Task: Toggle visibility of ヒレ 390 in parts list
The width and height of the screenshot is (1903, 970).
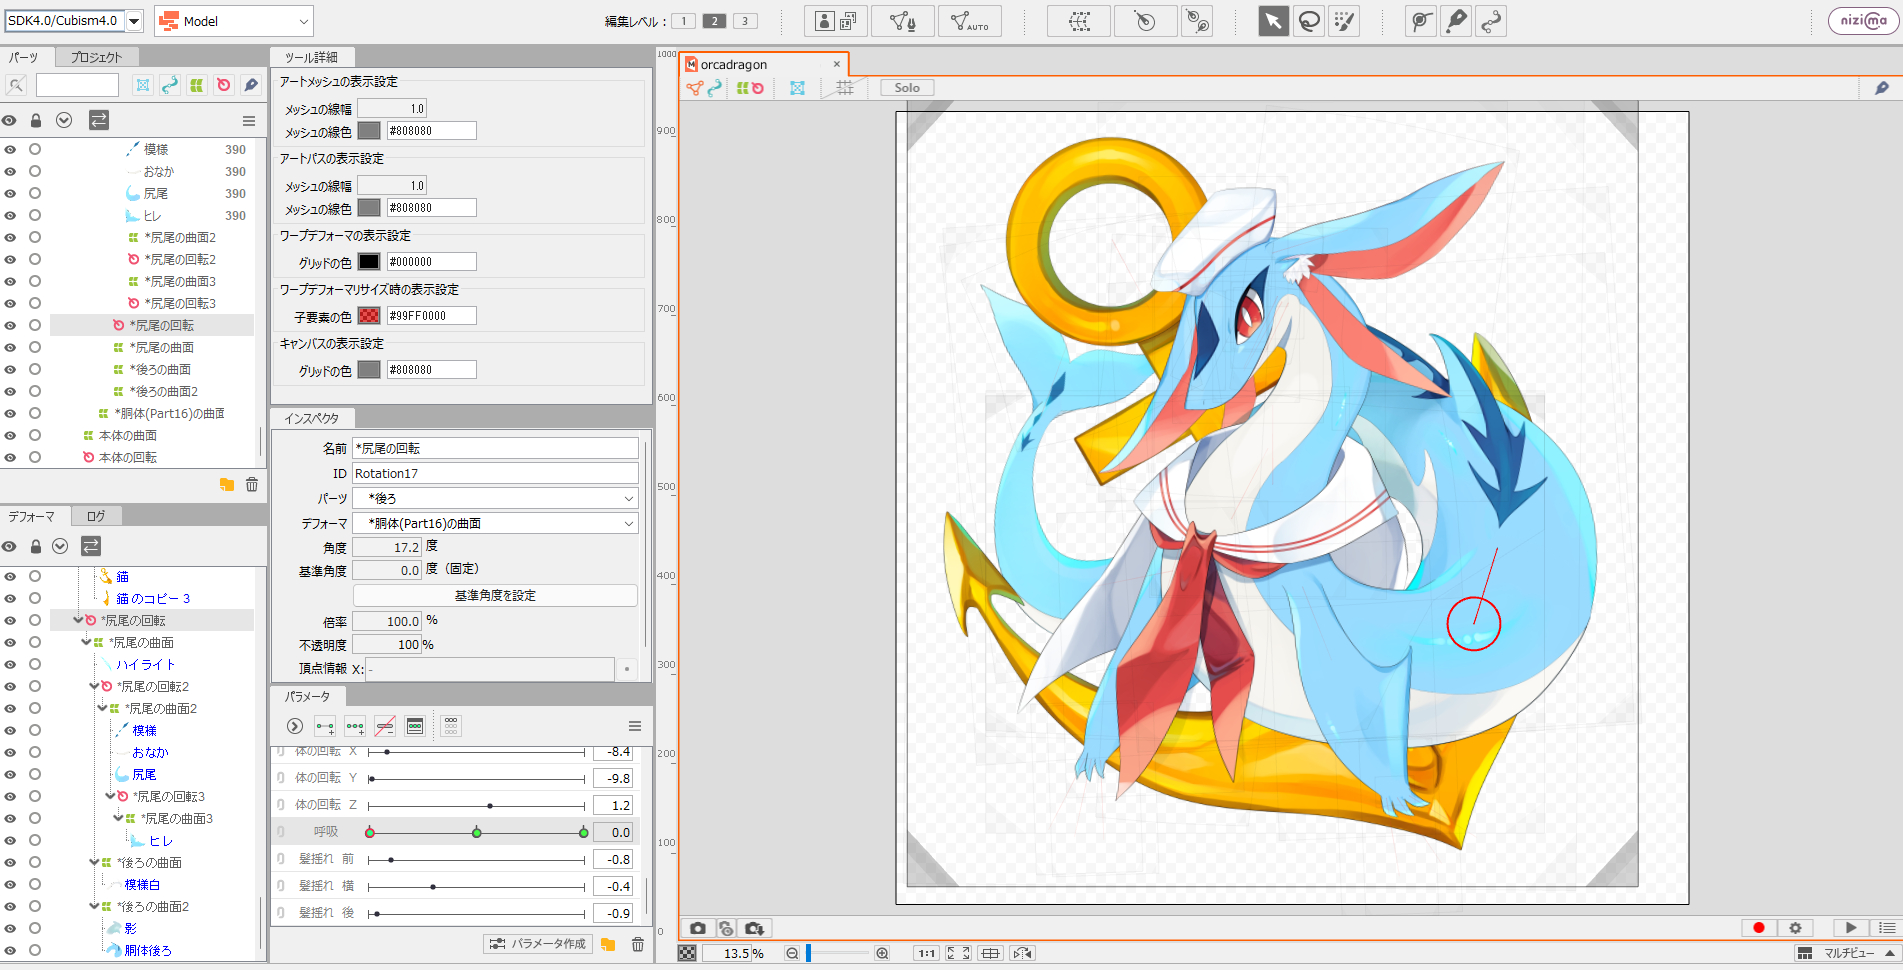Action: pyautogui.click(x=10, y=216)
